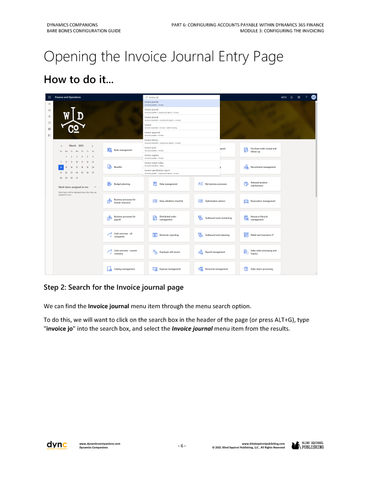The width and height of the screenshot is (371, 480).
Task: Click the invoice search box in the header
Action: 181,97
